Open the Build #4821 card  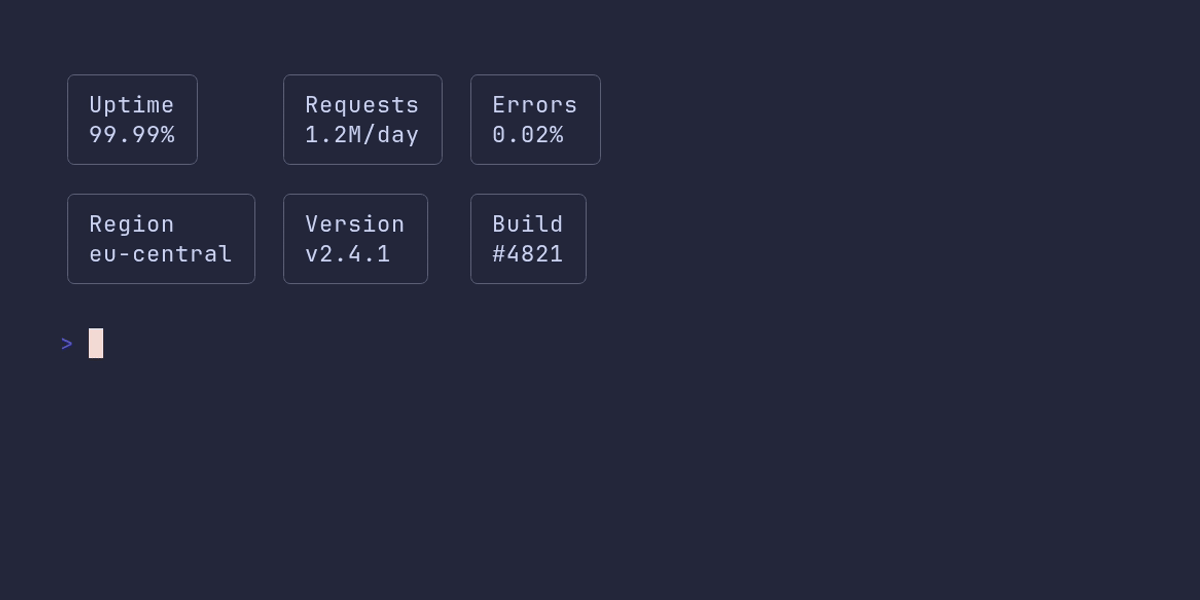tap(528, 239)
